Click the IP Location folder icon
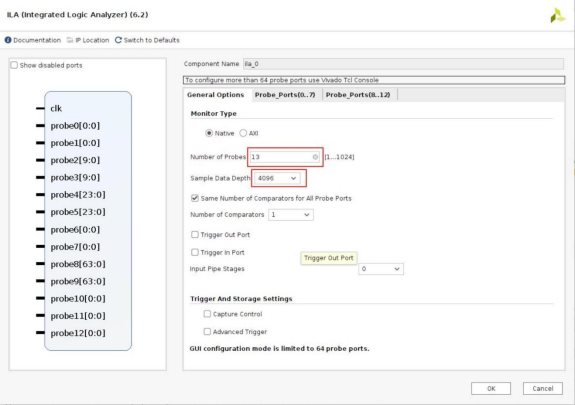This screenshot has height=405, width=575. pyautogui.click(x=70, y=40)
